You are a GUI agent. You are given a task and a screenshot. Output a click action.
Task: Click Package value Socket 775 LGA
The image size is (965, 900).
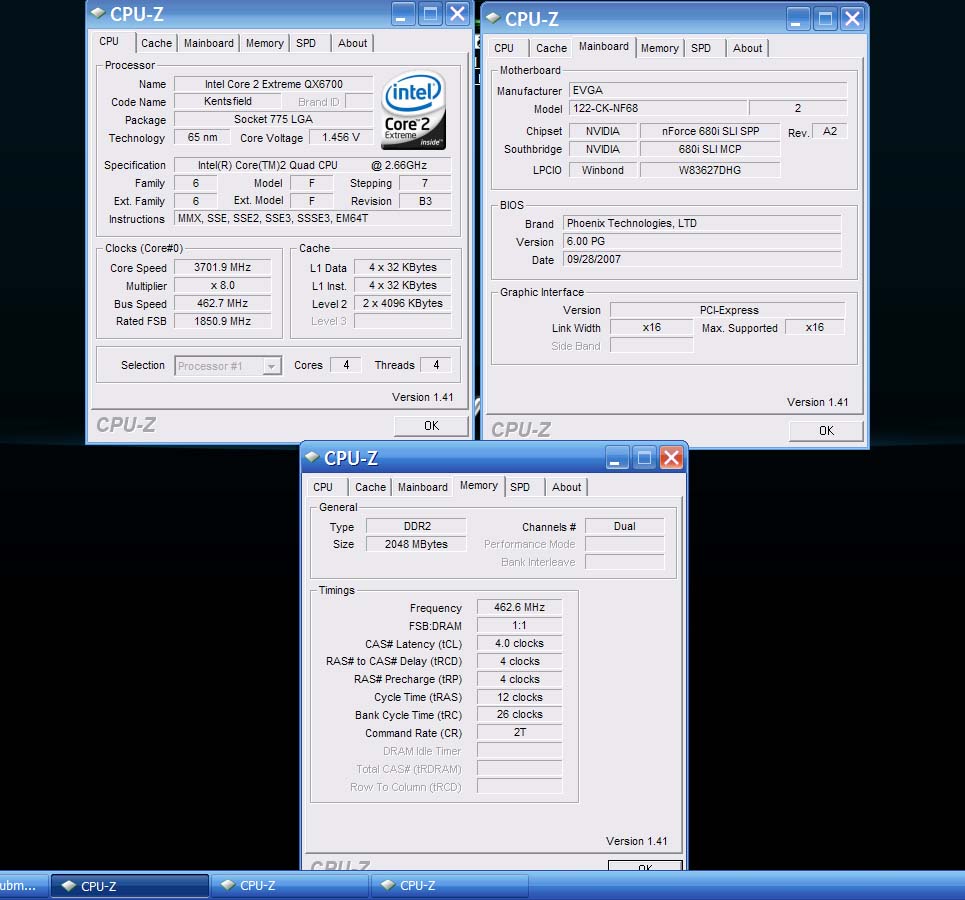coord(274,119)
